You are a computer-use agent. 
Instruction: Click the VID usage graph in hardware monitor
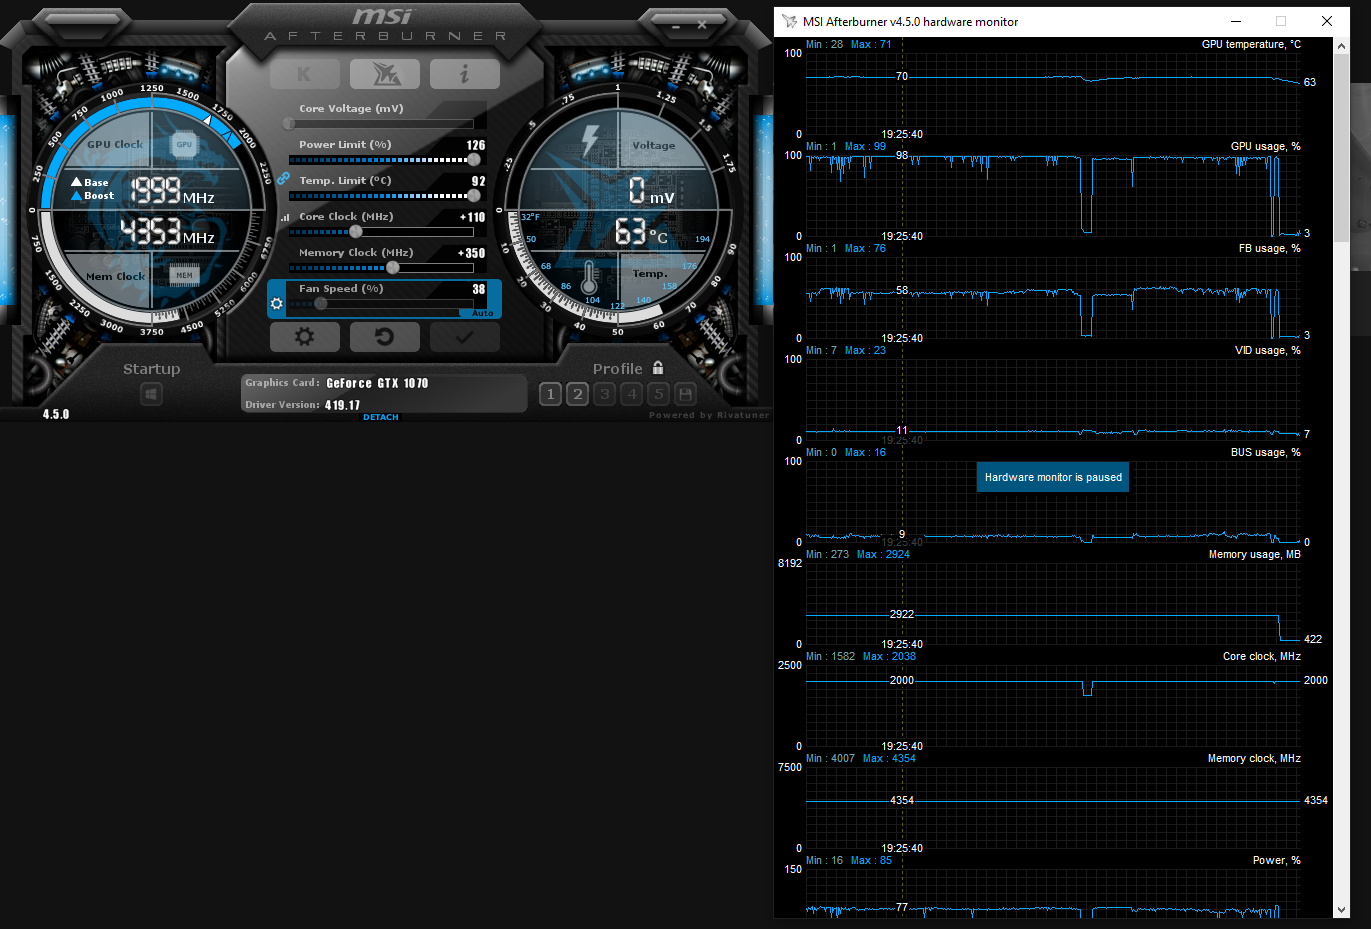tap(1053, 399)
